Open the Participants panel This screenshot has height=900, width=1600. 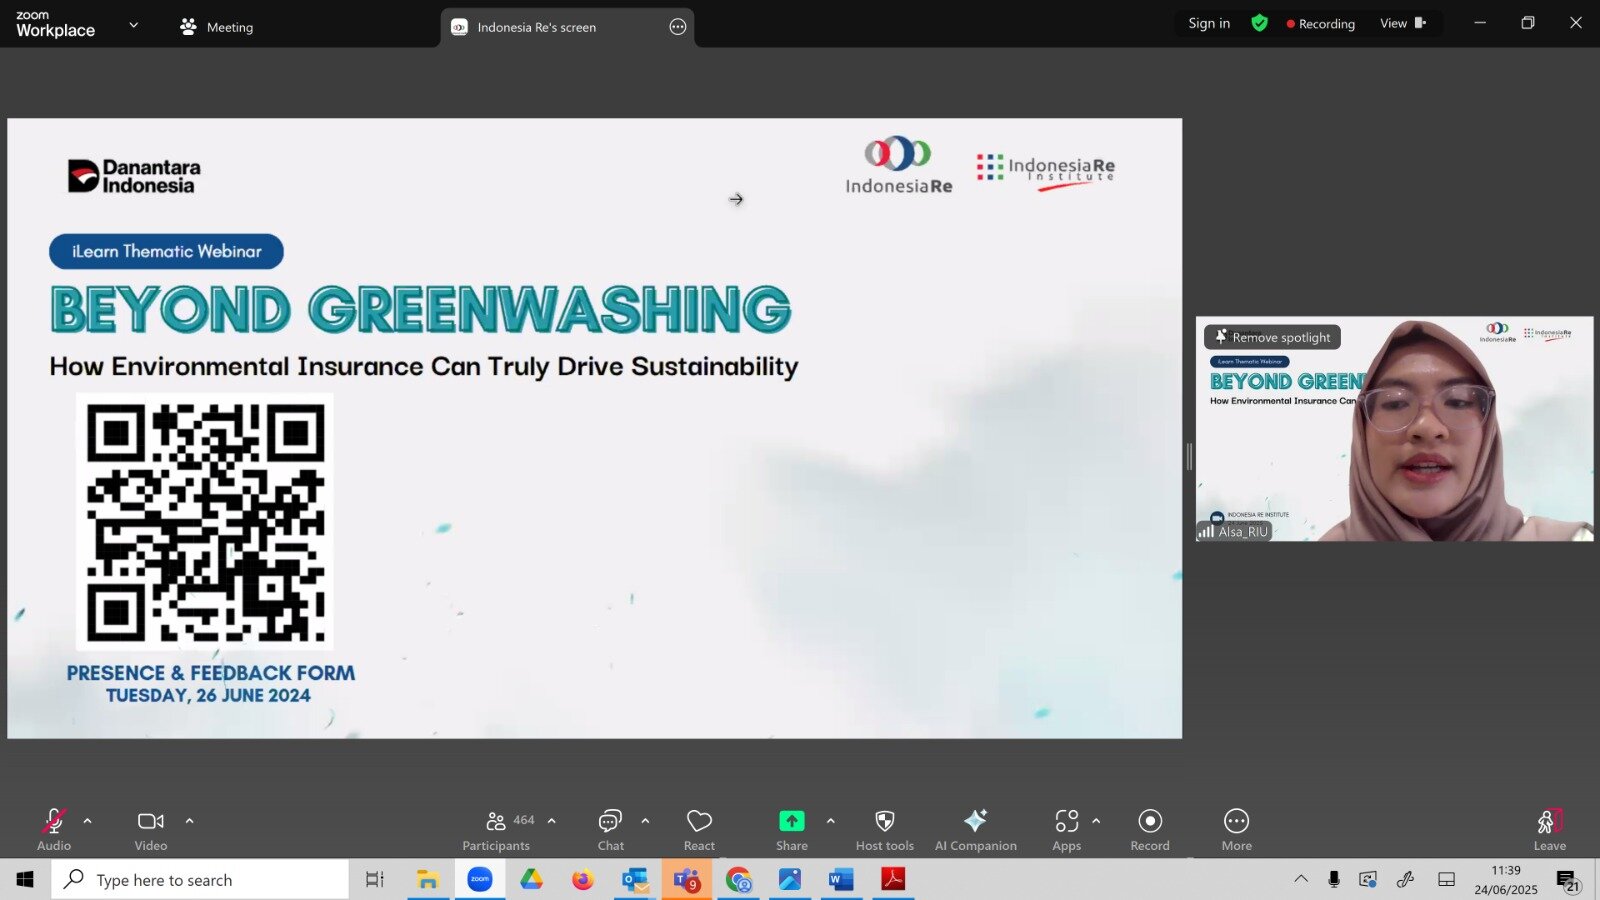pos(497,830)
